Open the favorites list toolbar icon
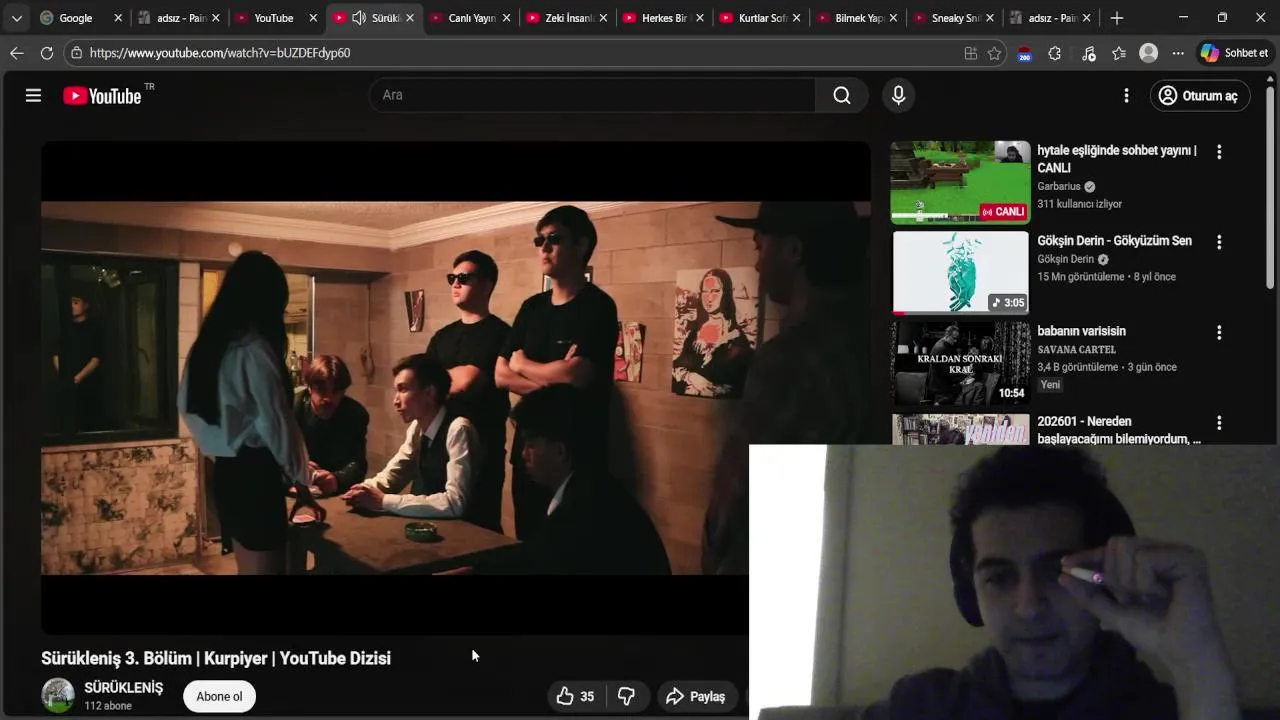Screen dimensions: 1280x720 pos(1119,53)
